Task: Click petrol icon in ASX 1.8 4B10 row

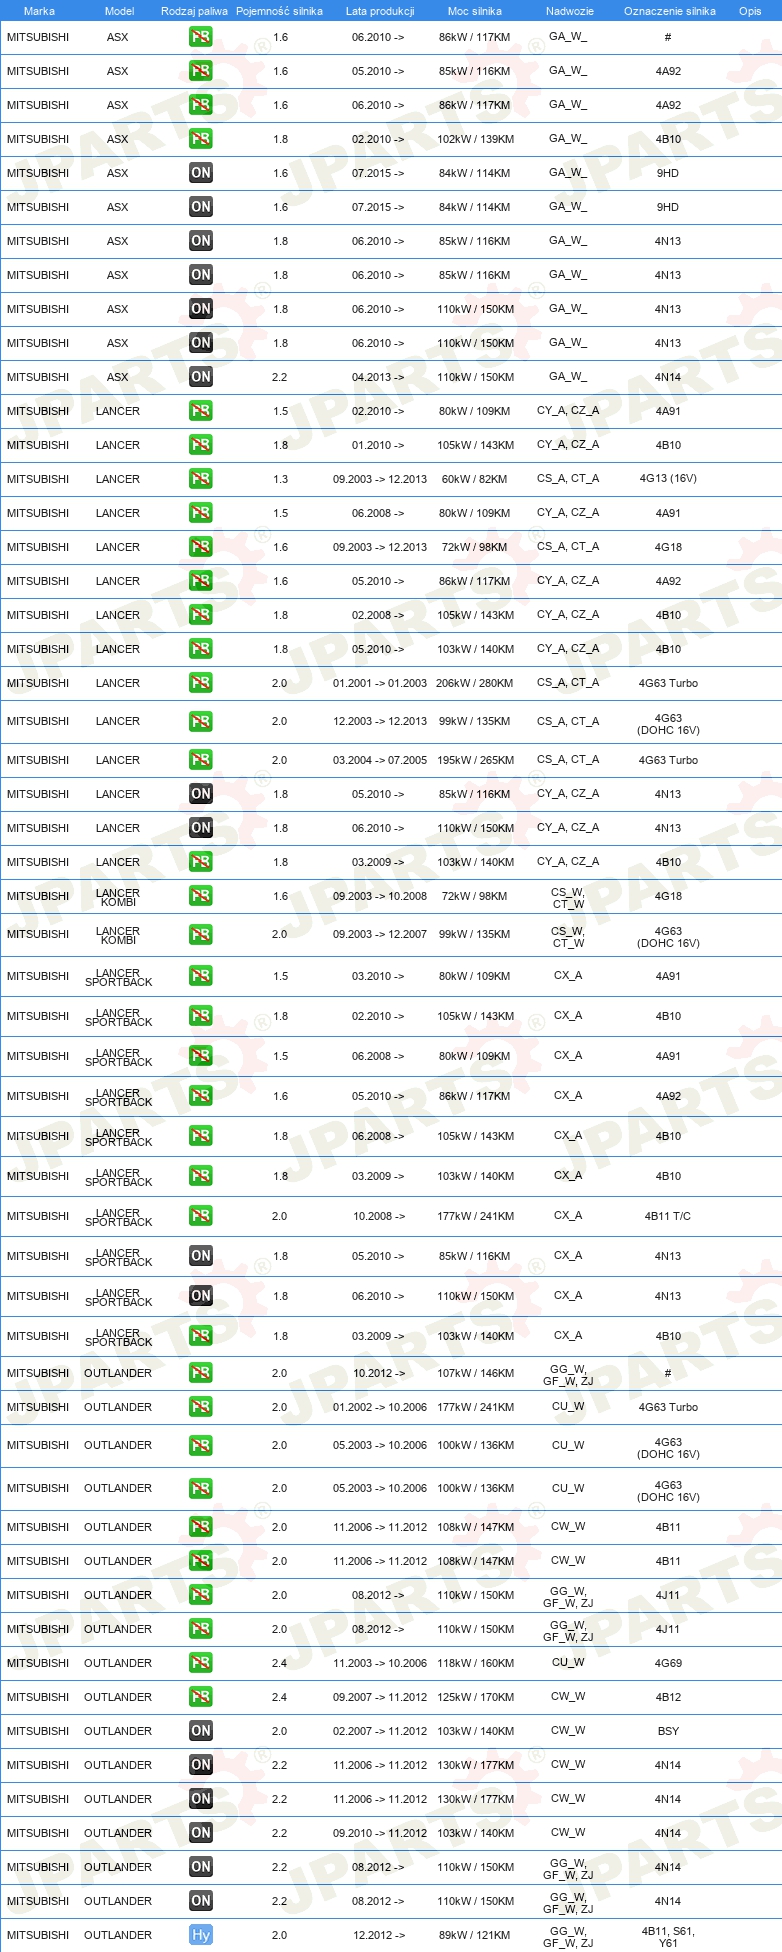Action: 201,138
